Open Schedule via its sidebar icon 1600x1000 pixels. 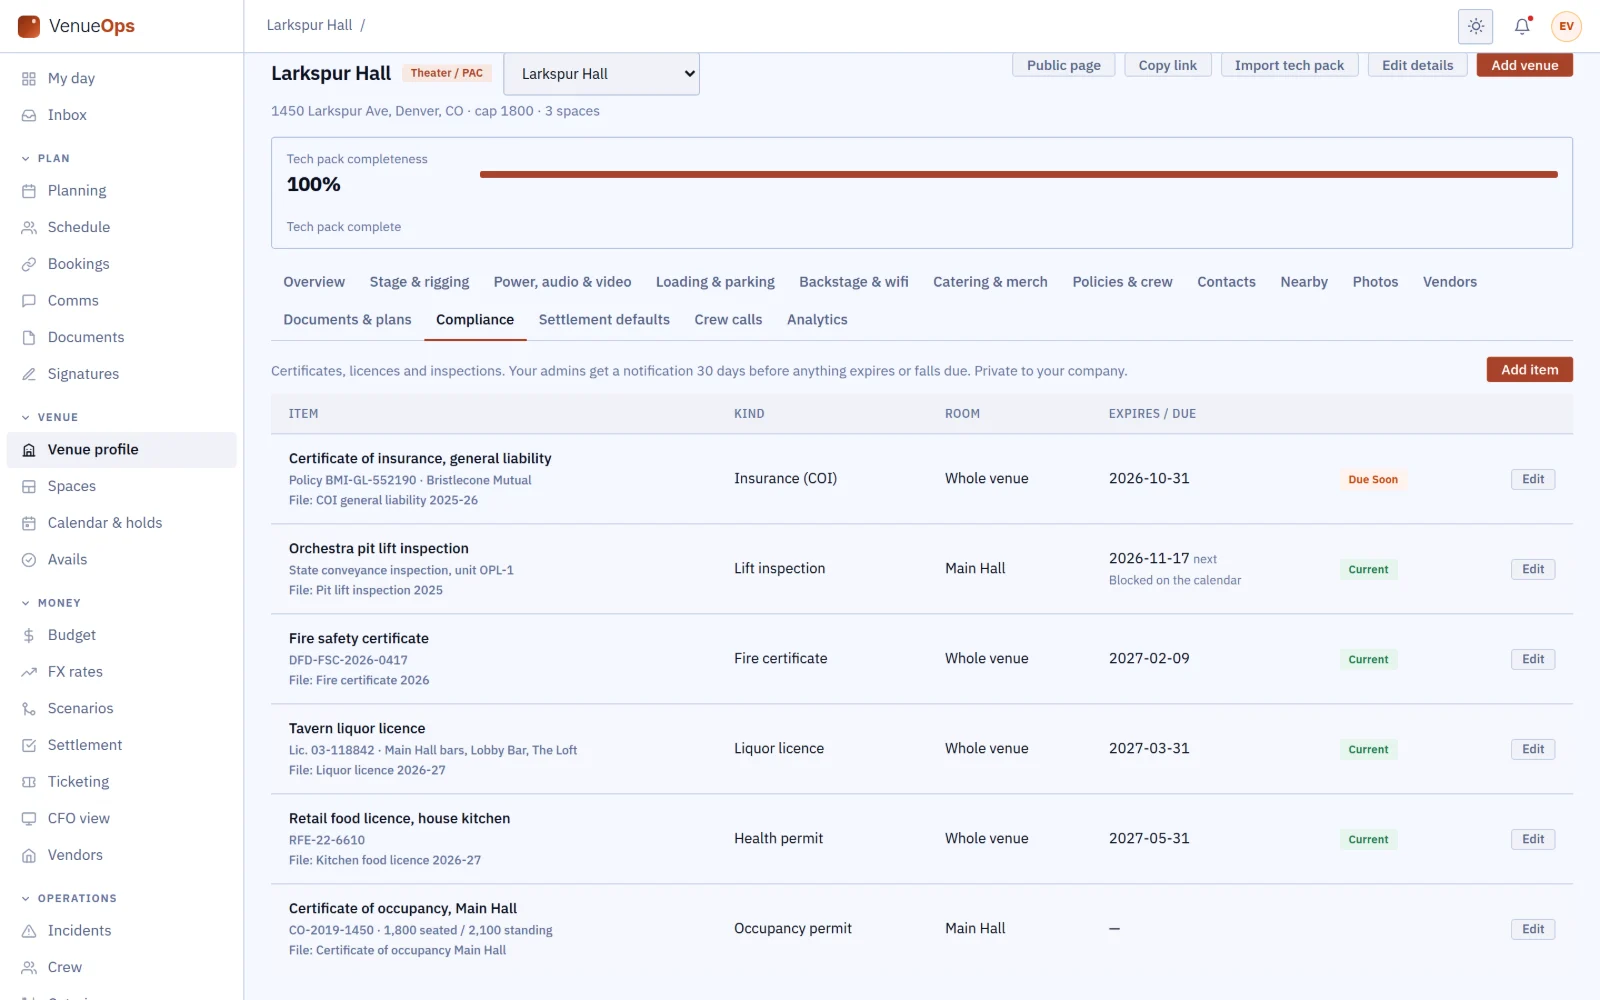click(x=29, y=227)
